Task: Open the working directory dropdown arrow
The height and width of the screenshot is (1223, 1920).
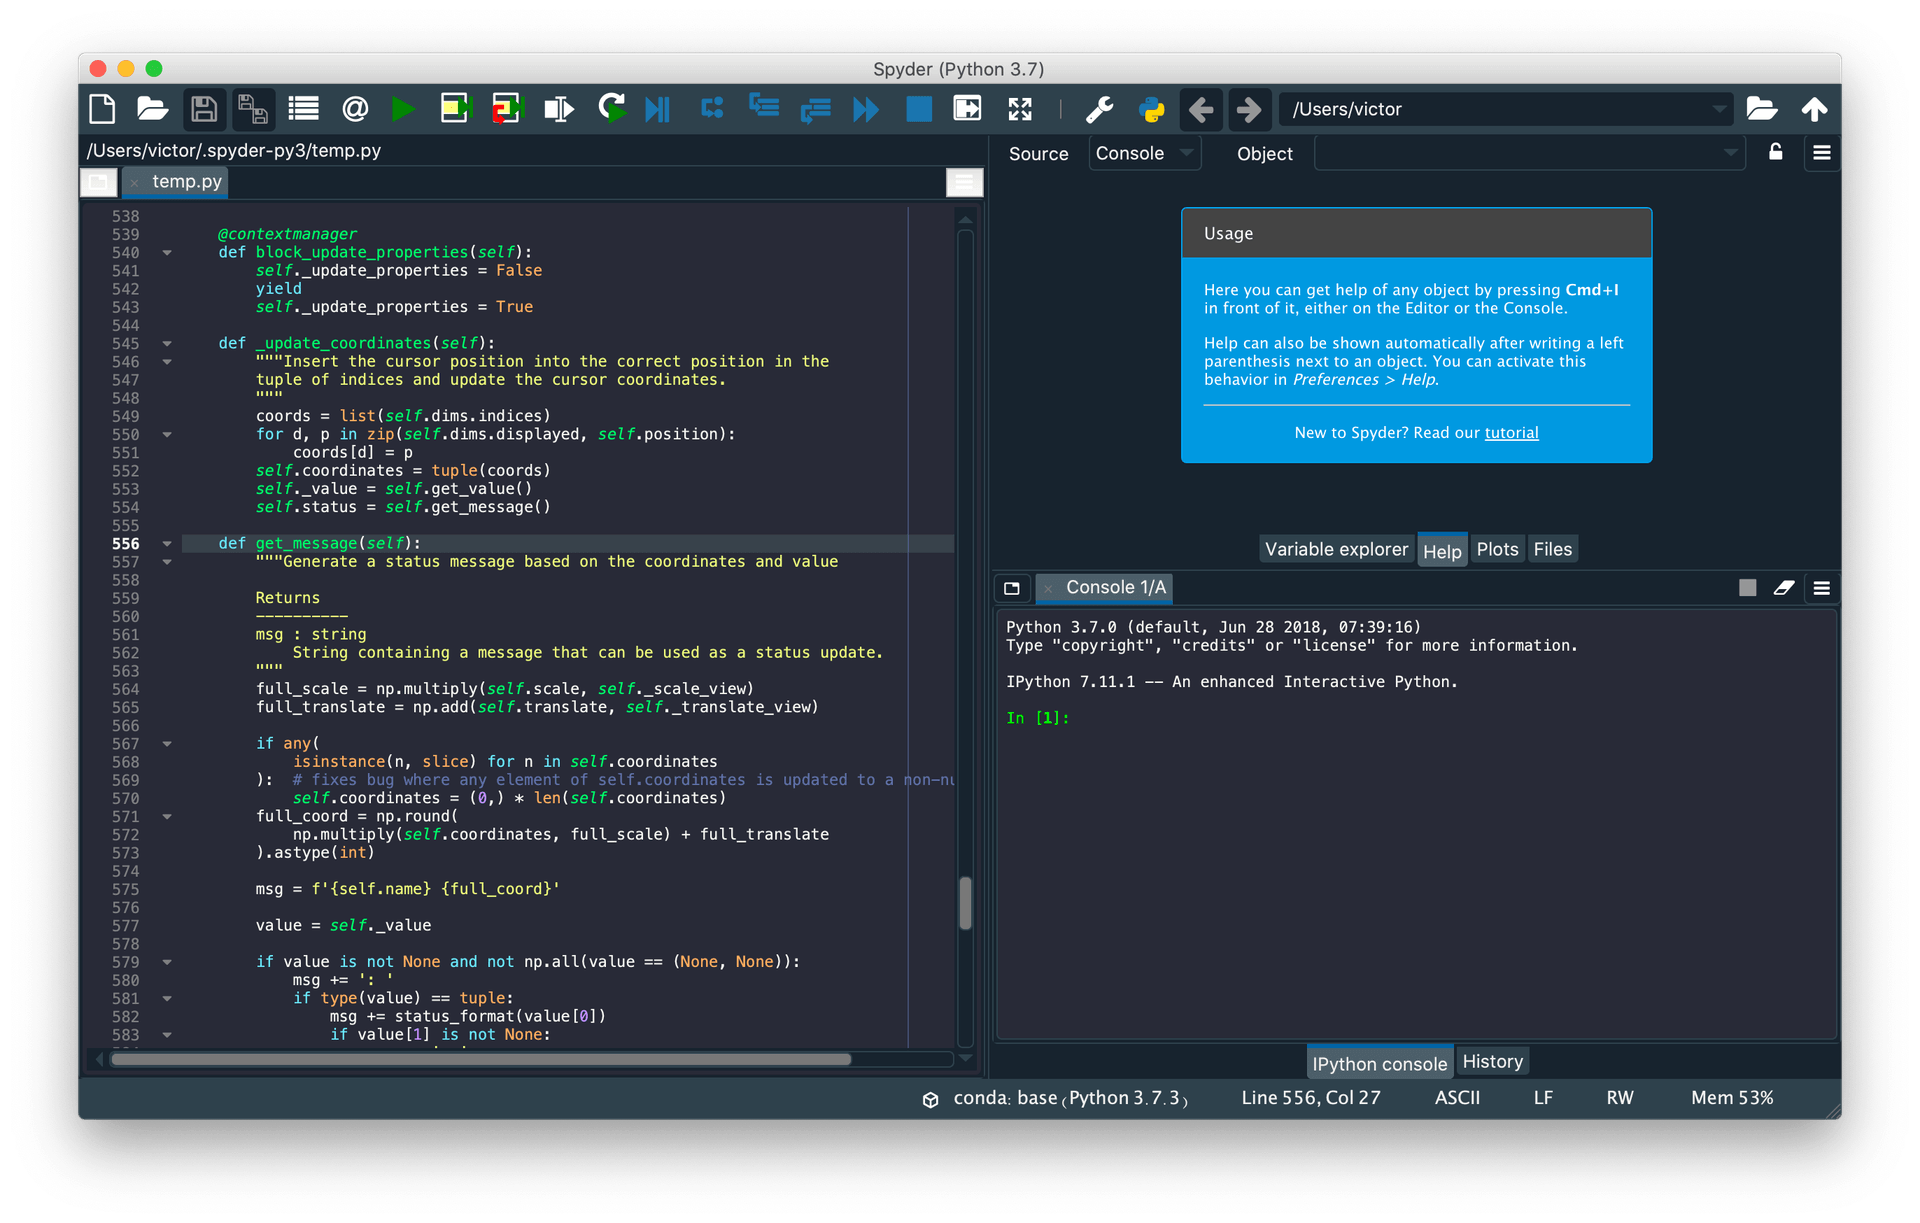Action: (1720, 109)
